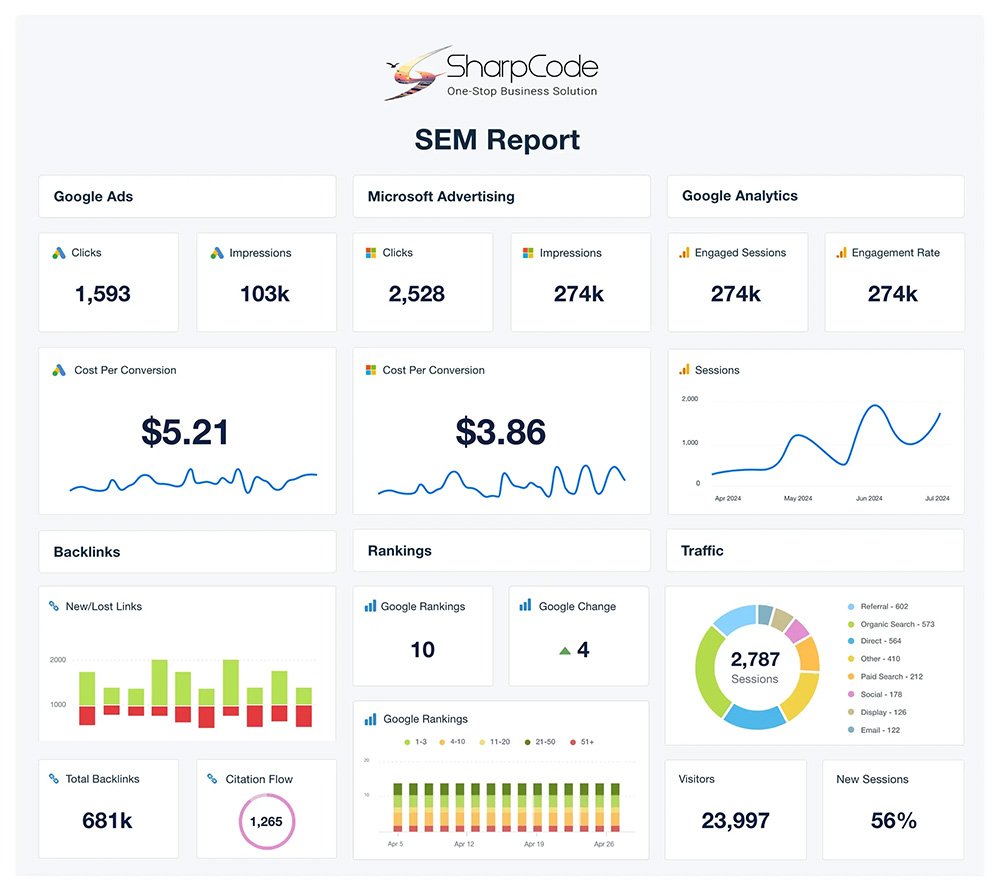1000x896 pixels.
Task: Click the Google Change bar chart icon
Action: [x=525, y=606]
